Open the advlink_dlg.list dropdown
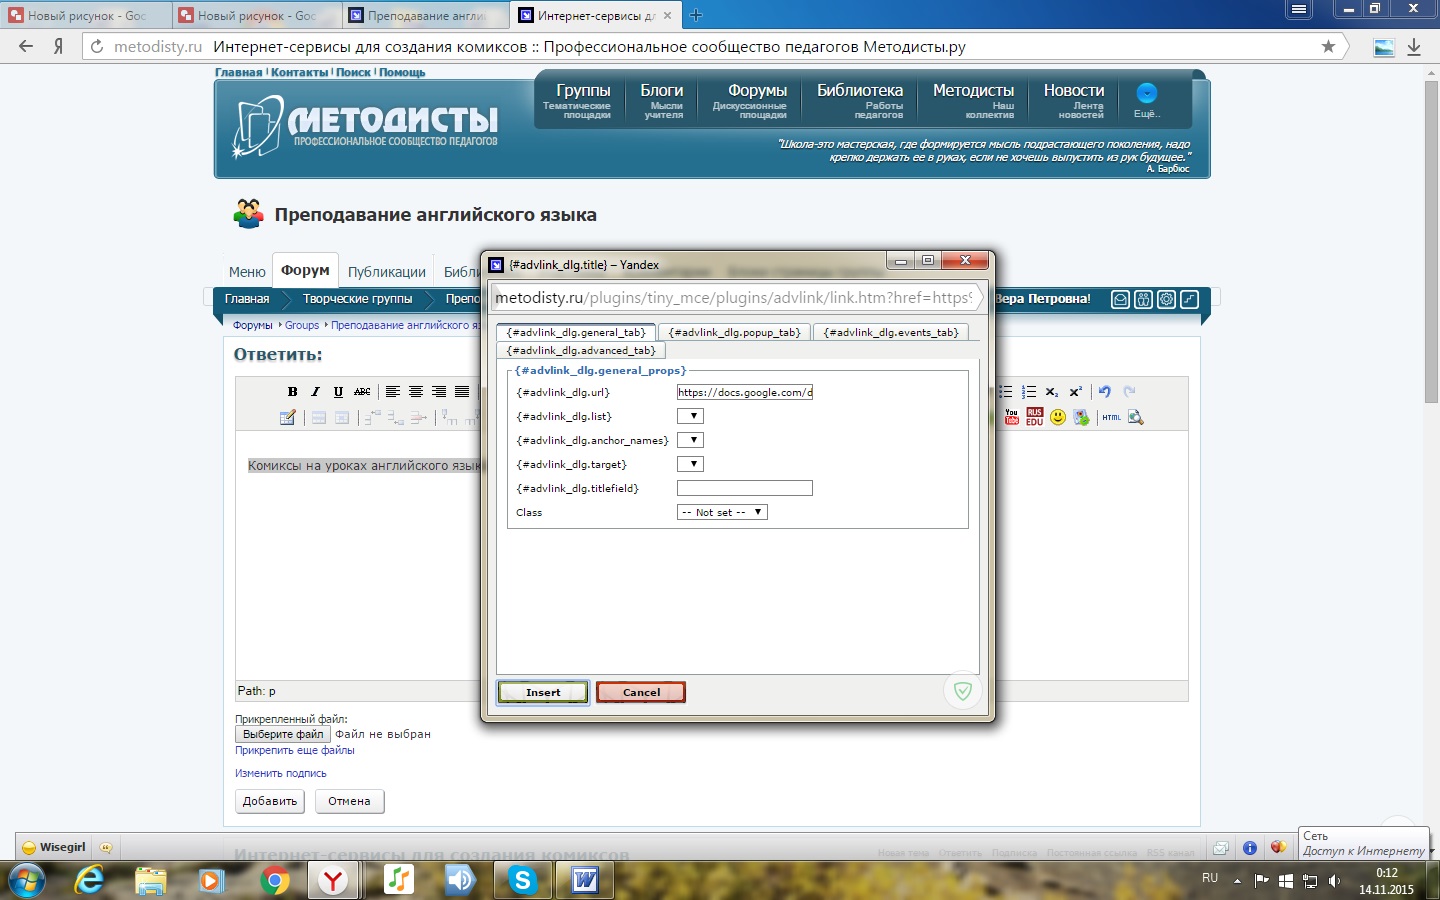 (x=690, y=416)
